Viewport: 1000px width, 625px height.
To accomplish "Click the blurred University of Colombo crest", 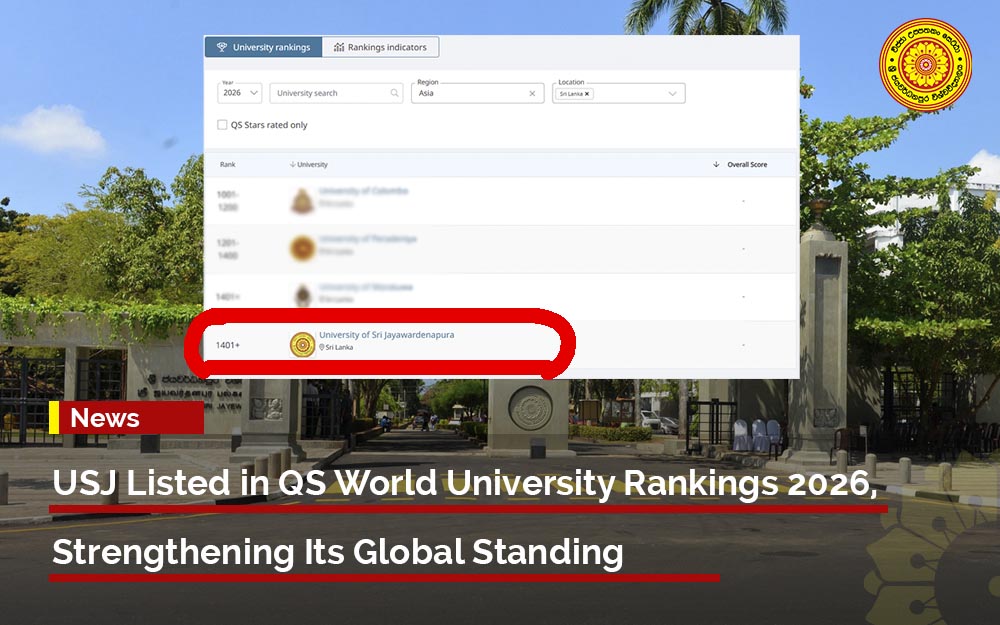I will [x=302, y=201].
